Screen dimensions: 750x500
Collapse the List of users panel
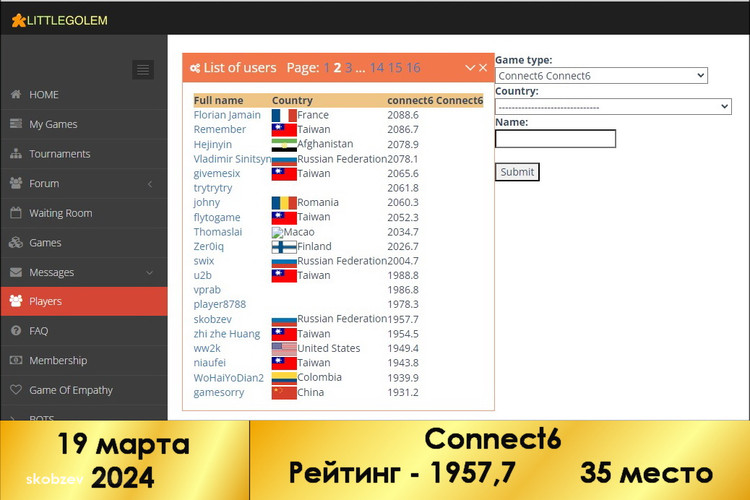tap(470, 68)
